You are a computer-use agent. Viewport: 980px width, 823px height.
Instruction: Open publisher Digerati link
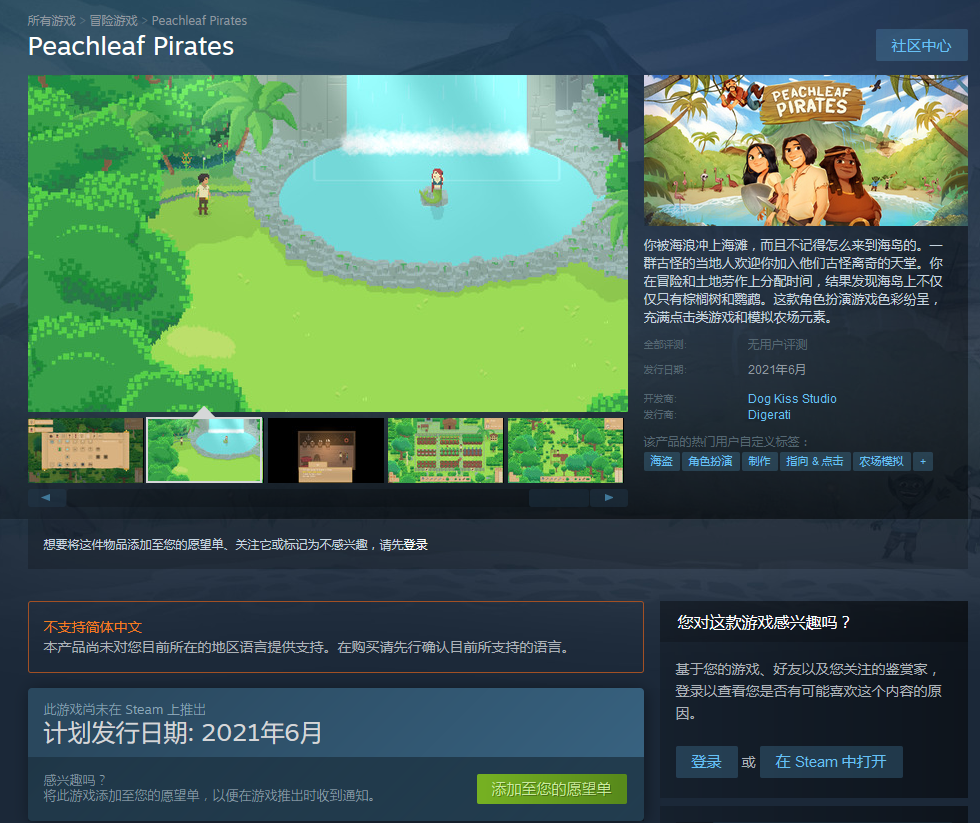769,415
